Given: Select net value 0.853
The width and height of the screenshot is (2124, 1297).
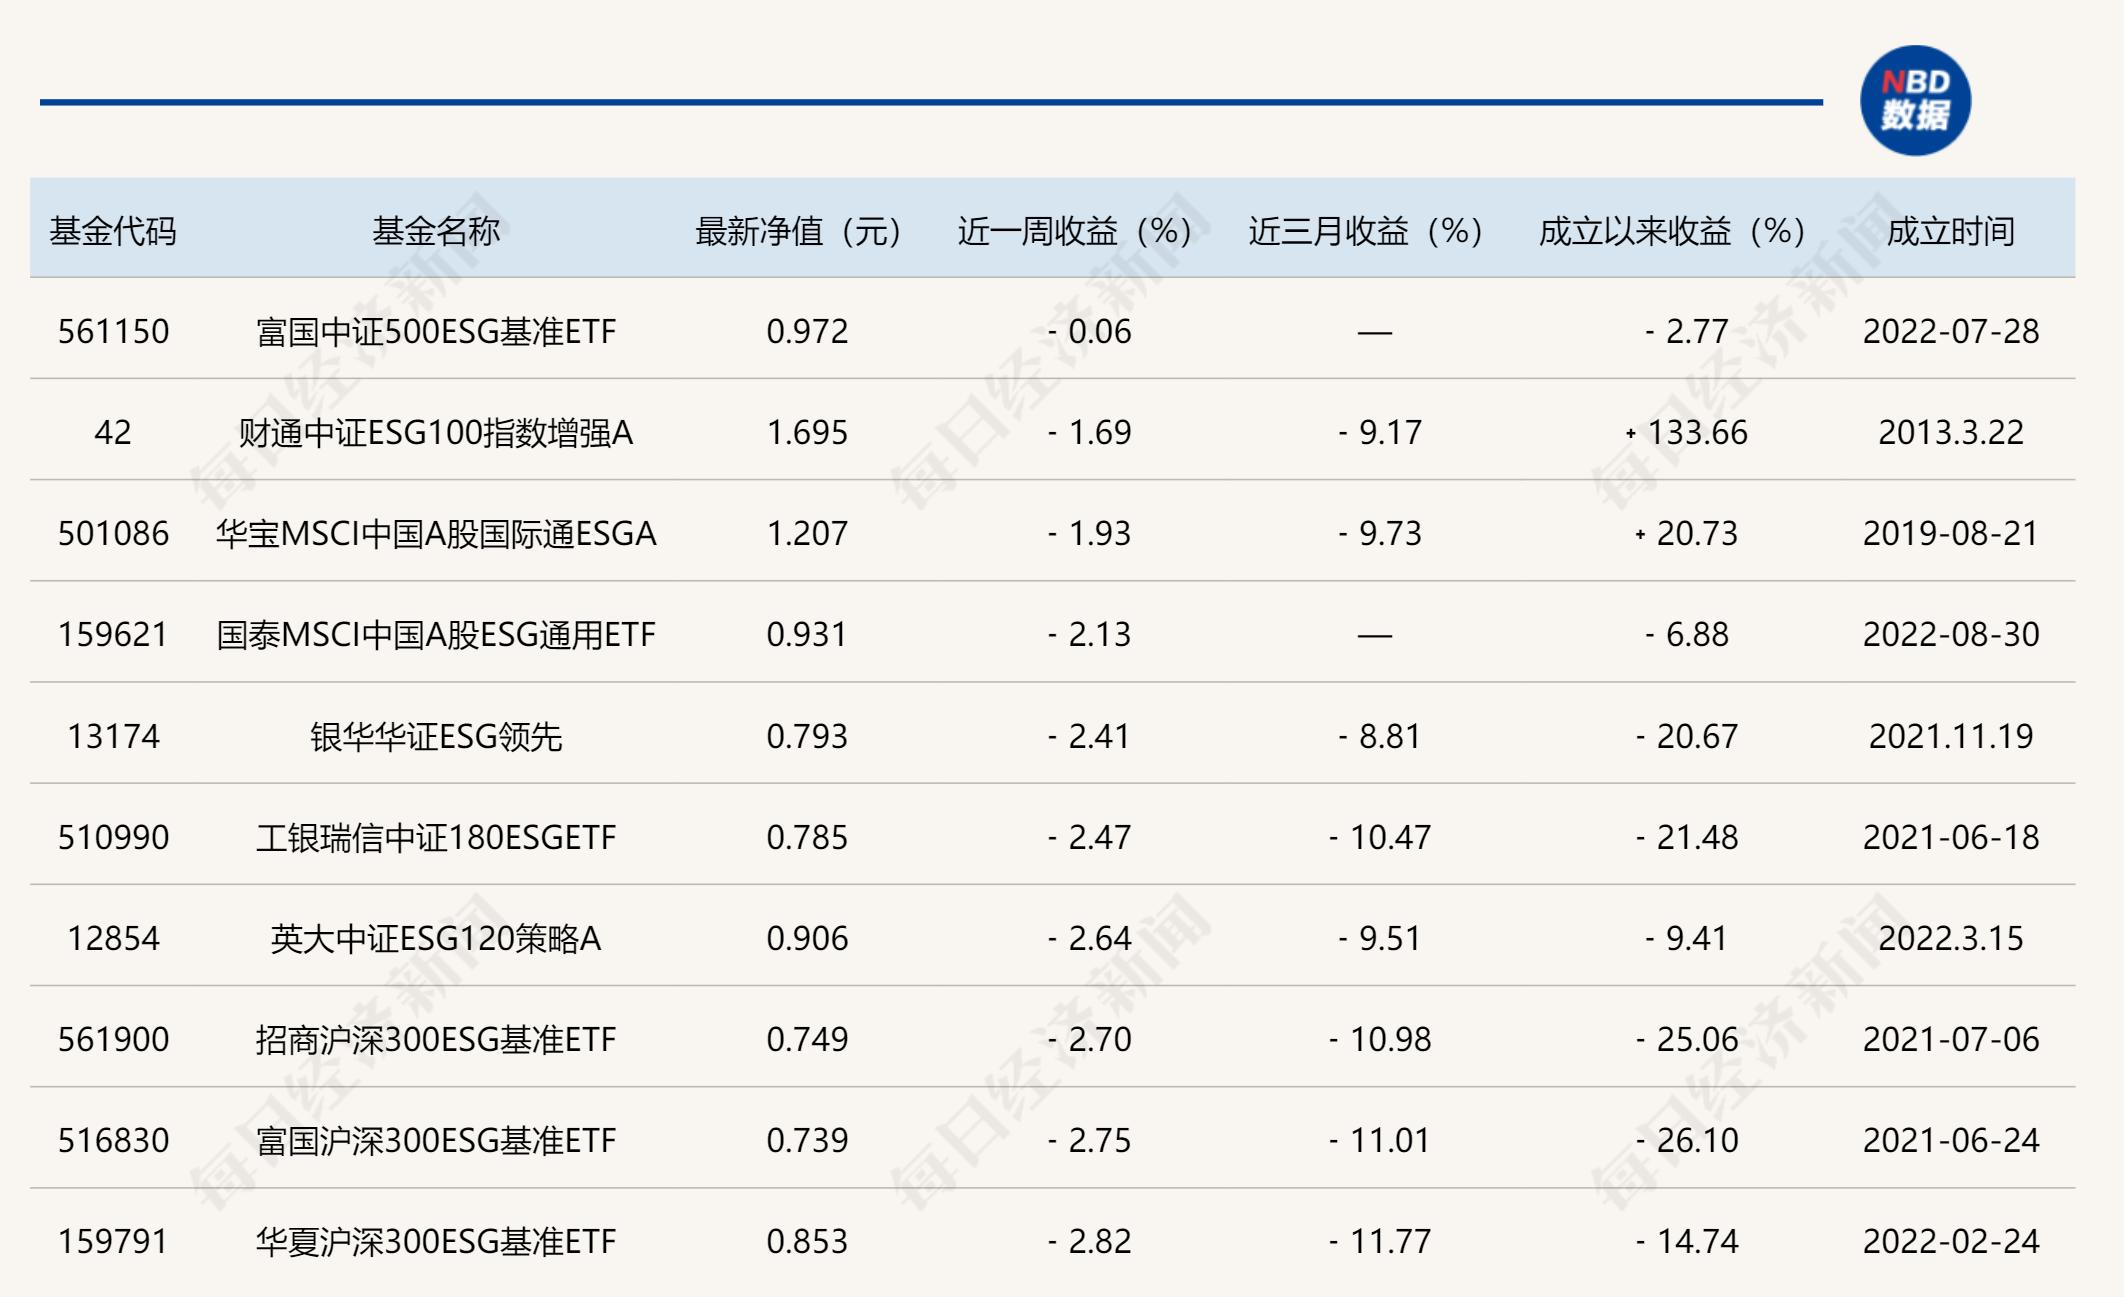Looking at the screenshot, I should click(x=807, y=1241).
